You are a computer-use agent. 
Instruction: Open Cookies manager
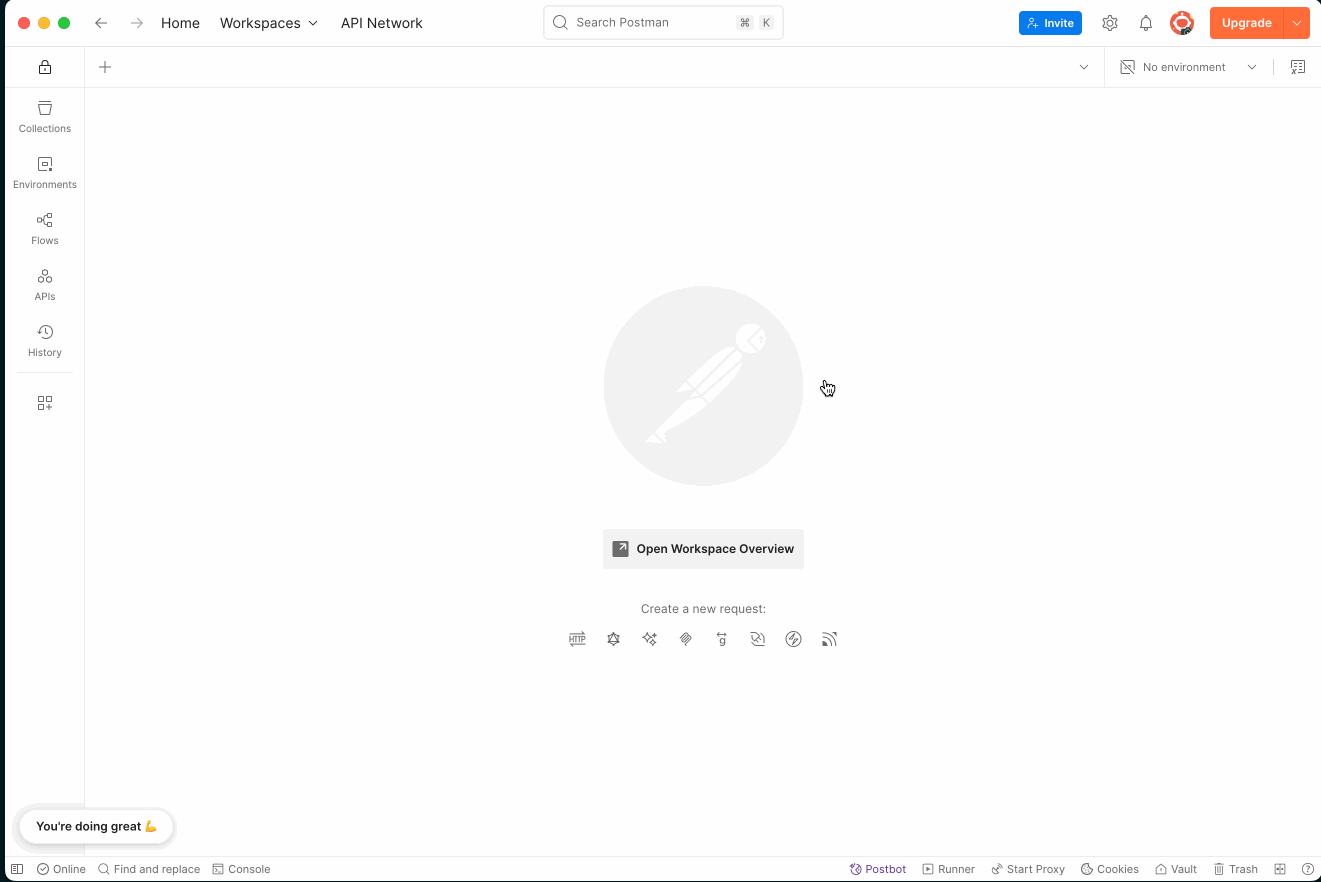1110,869
